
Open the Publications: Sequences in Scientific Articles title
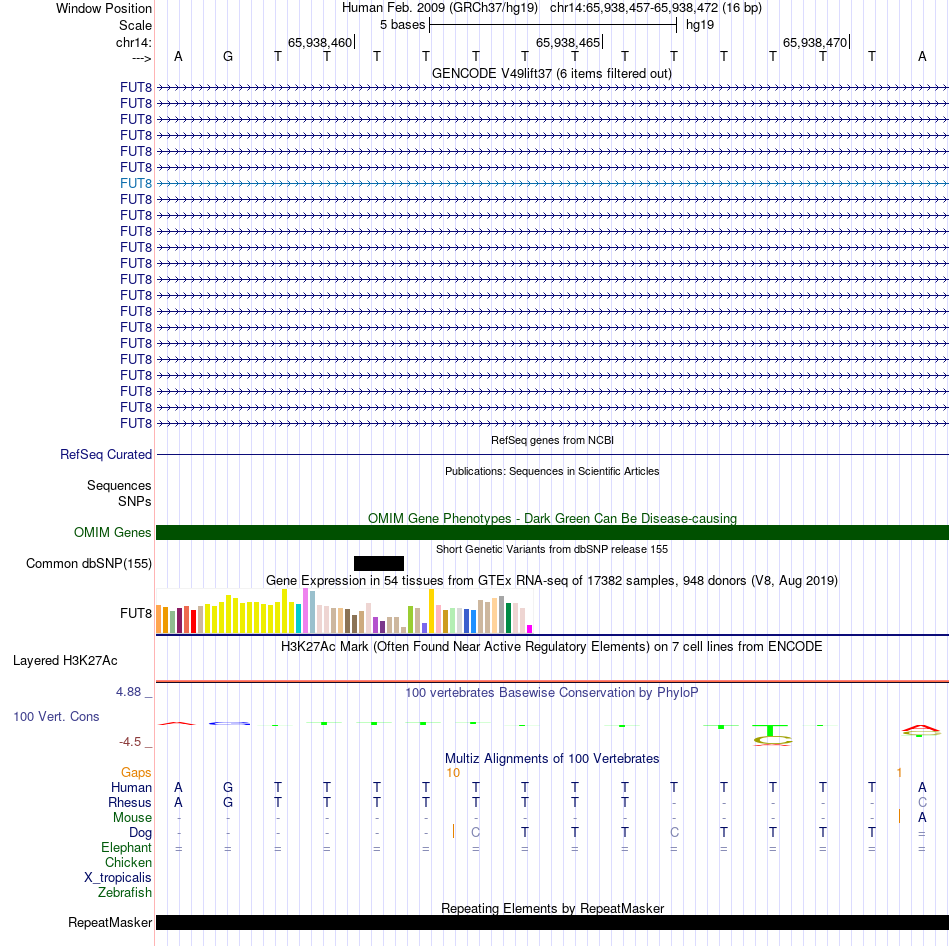552,471
